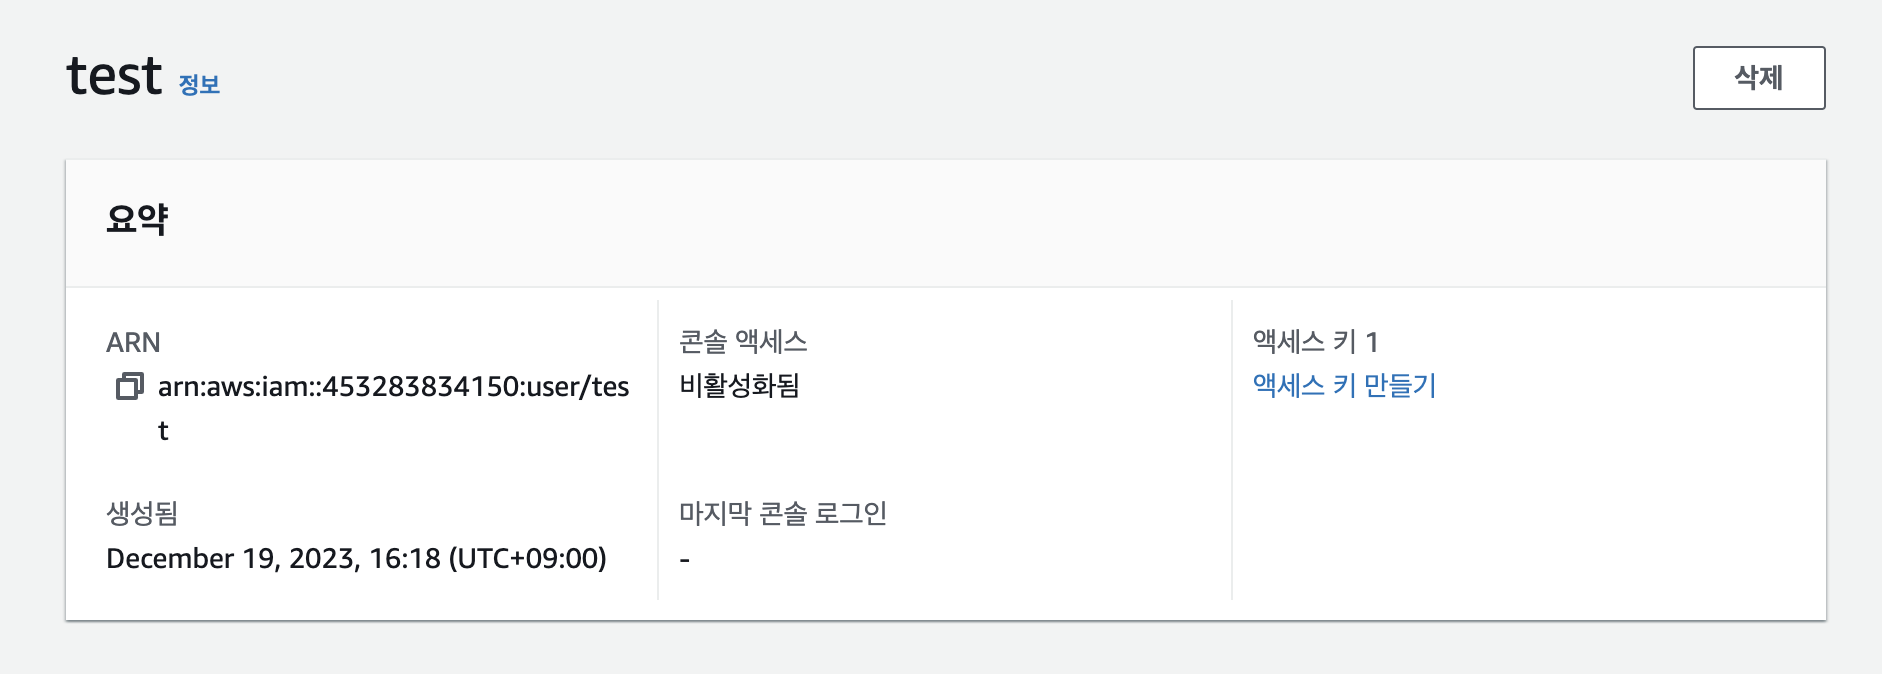Click the 액세스 키 만들기 link
The height and width of the screenshot is (674, 1882).
click(x=1344, y=385)
